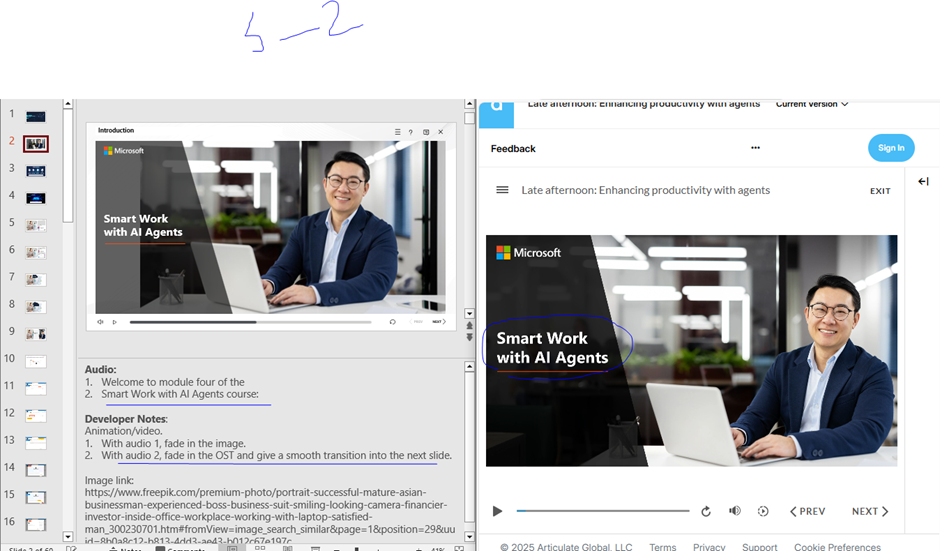Open the Support footer link
This screenshot has height=551, width=940.
click(760, 546)
